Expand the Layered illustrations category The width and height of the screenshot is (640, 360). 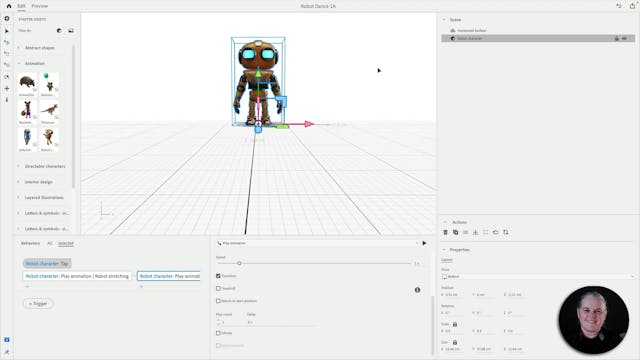44,198
